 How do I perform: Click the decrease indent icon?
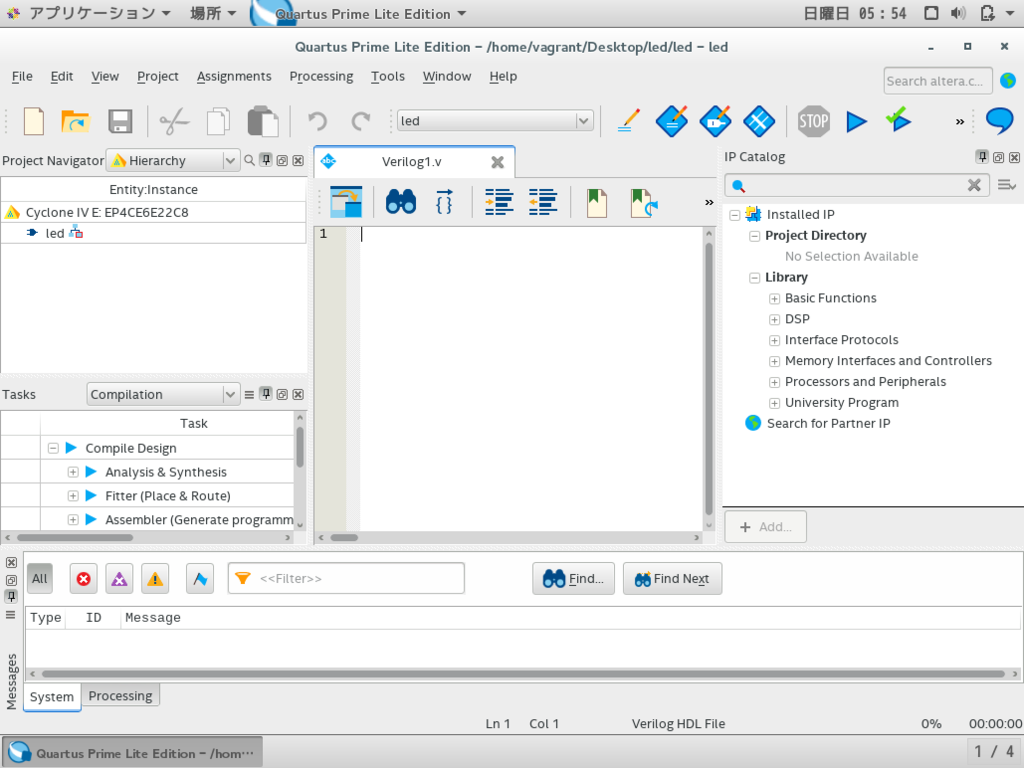pos(543,202)
